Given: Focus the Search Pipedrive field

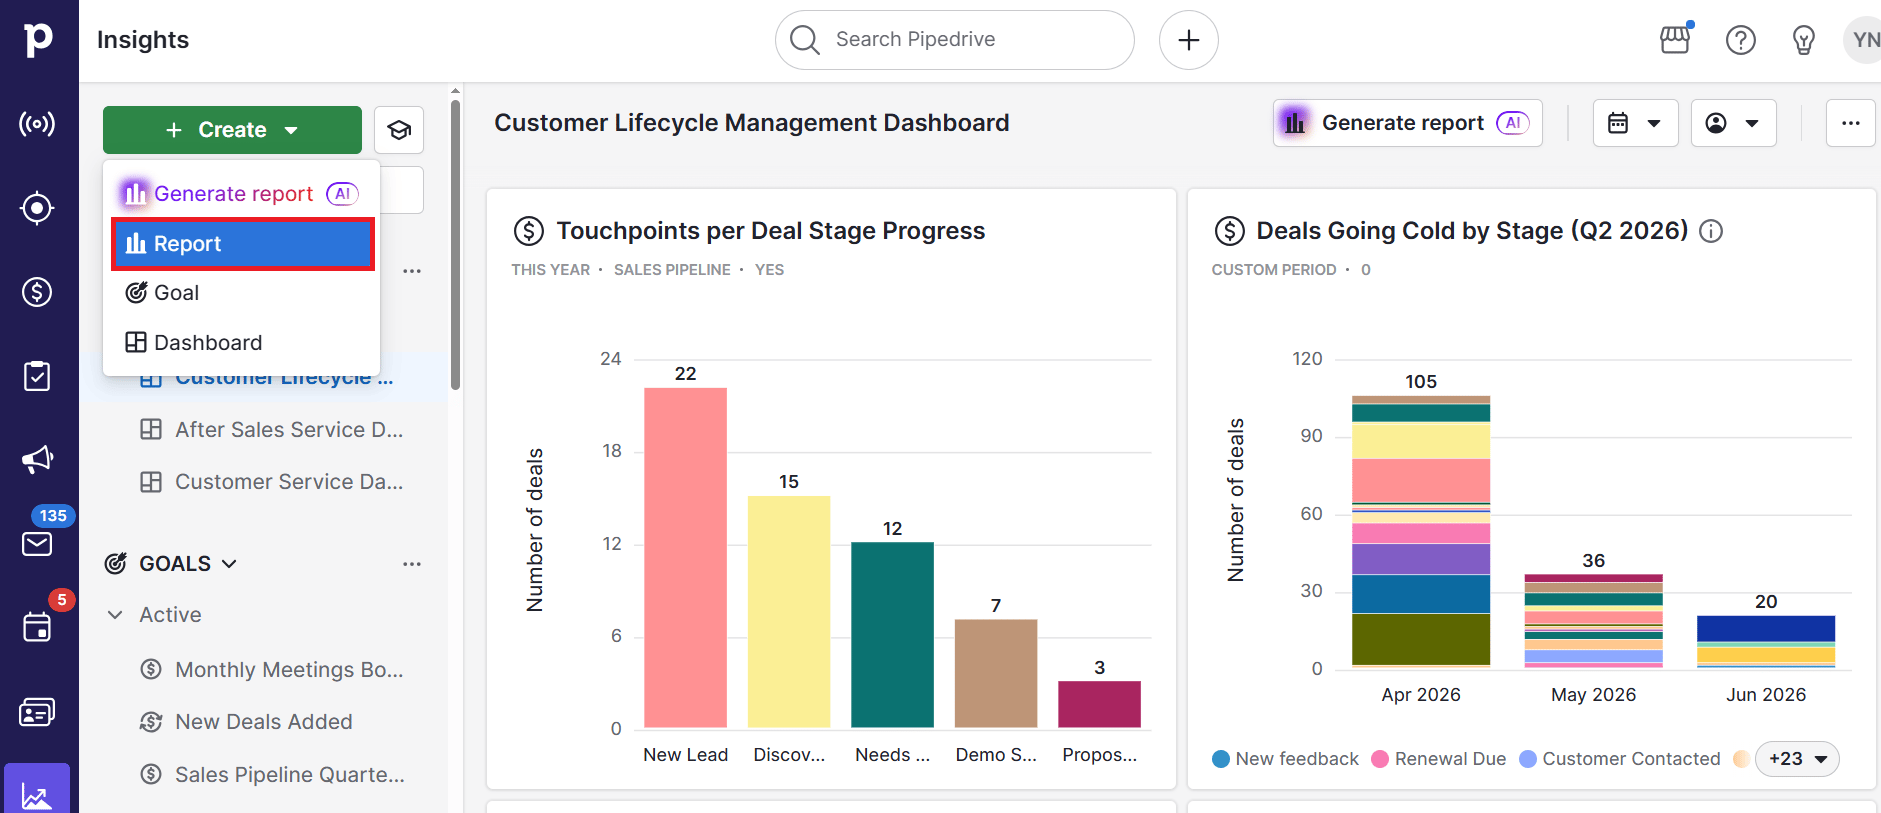Looking at the screenshot, I should 955,40.
